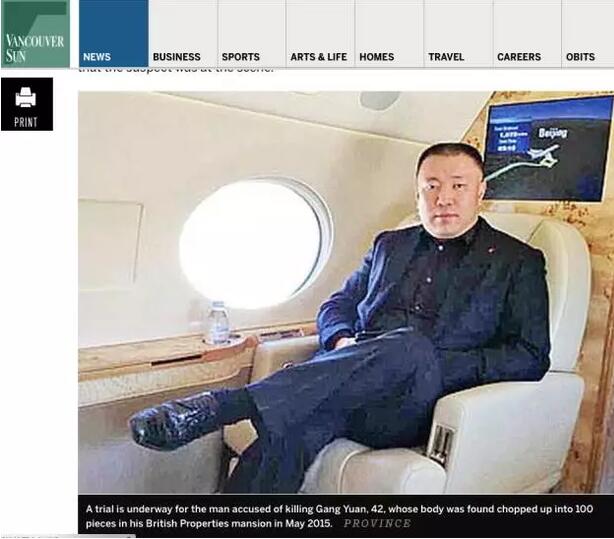Click the partially hidden article text line

pos(175,71)
